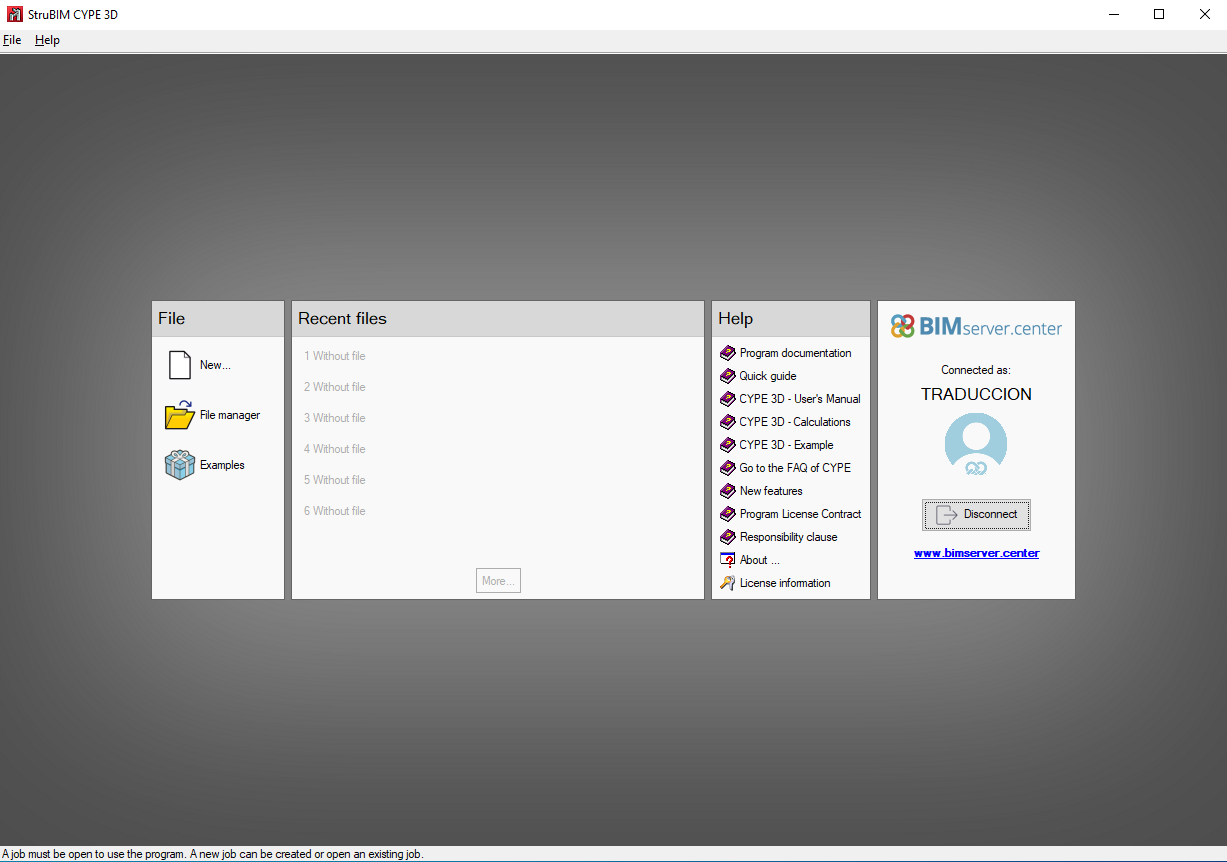This screenshot has height=862, width=1227.
Task: Close the StruBIM CYPE 3D window
Action: pos(1204,14)
